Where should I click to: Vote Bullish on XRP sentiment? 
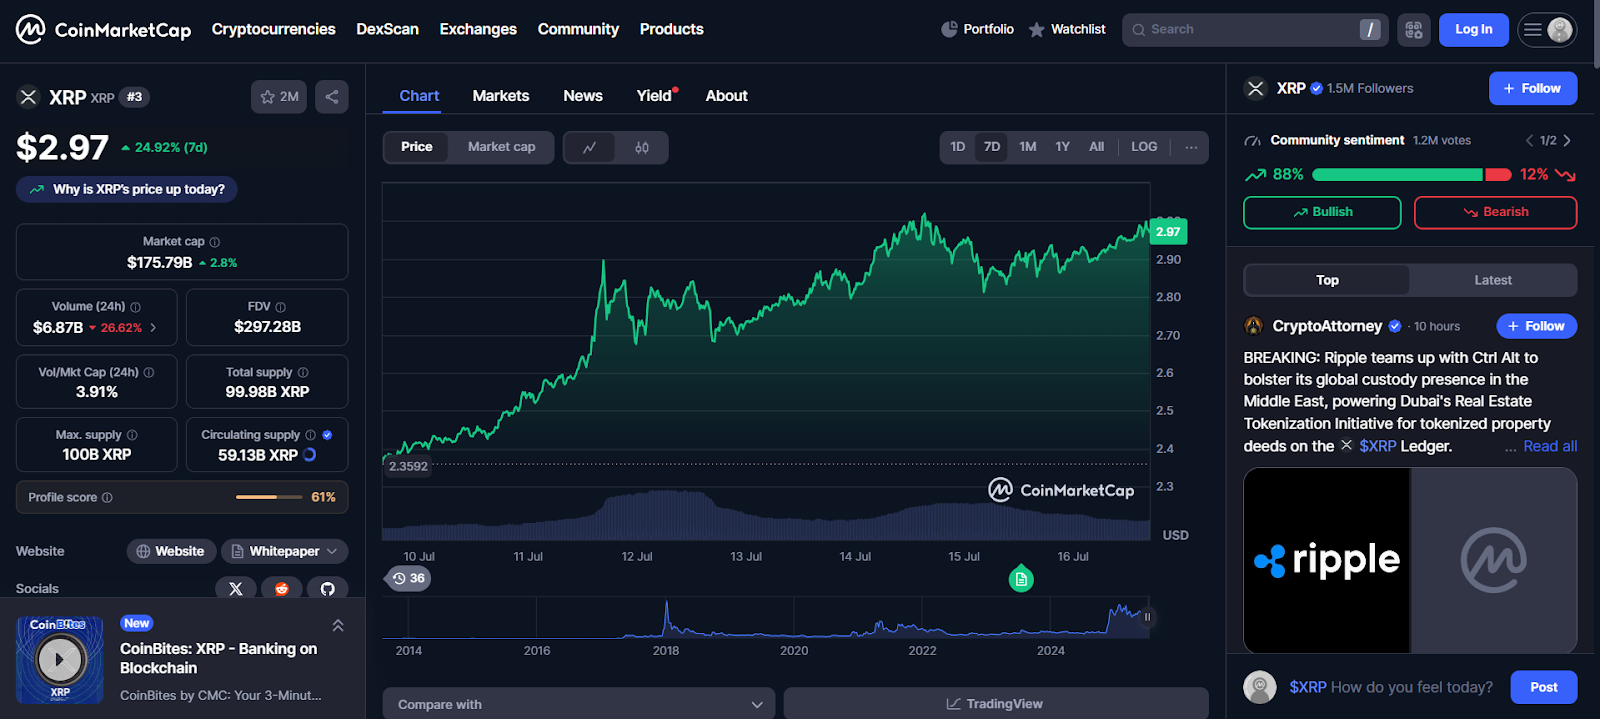tap(1322, 212)
